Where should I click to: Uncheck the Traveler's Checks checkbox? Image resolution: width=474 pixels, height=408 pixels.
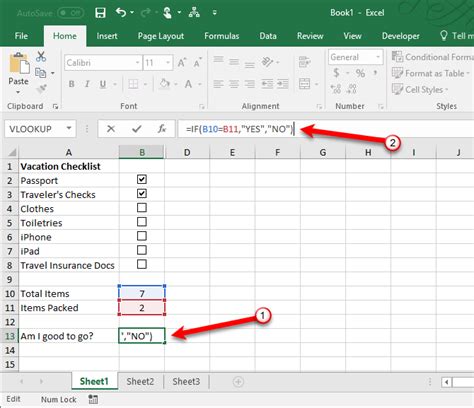[x=142, y=194]
